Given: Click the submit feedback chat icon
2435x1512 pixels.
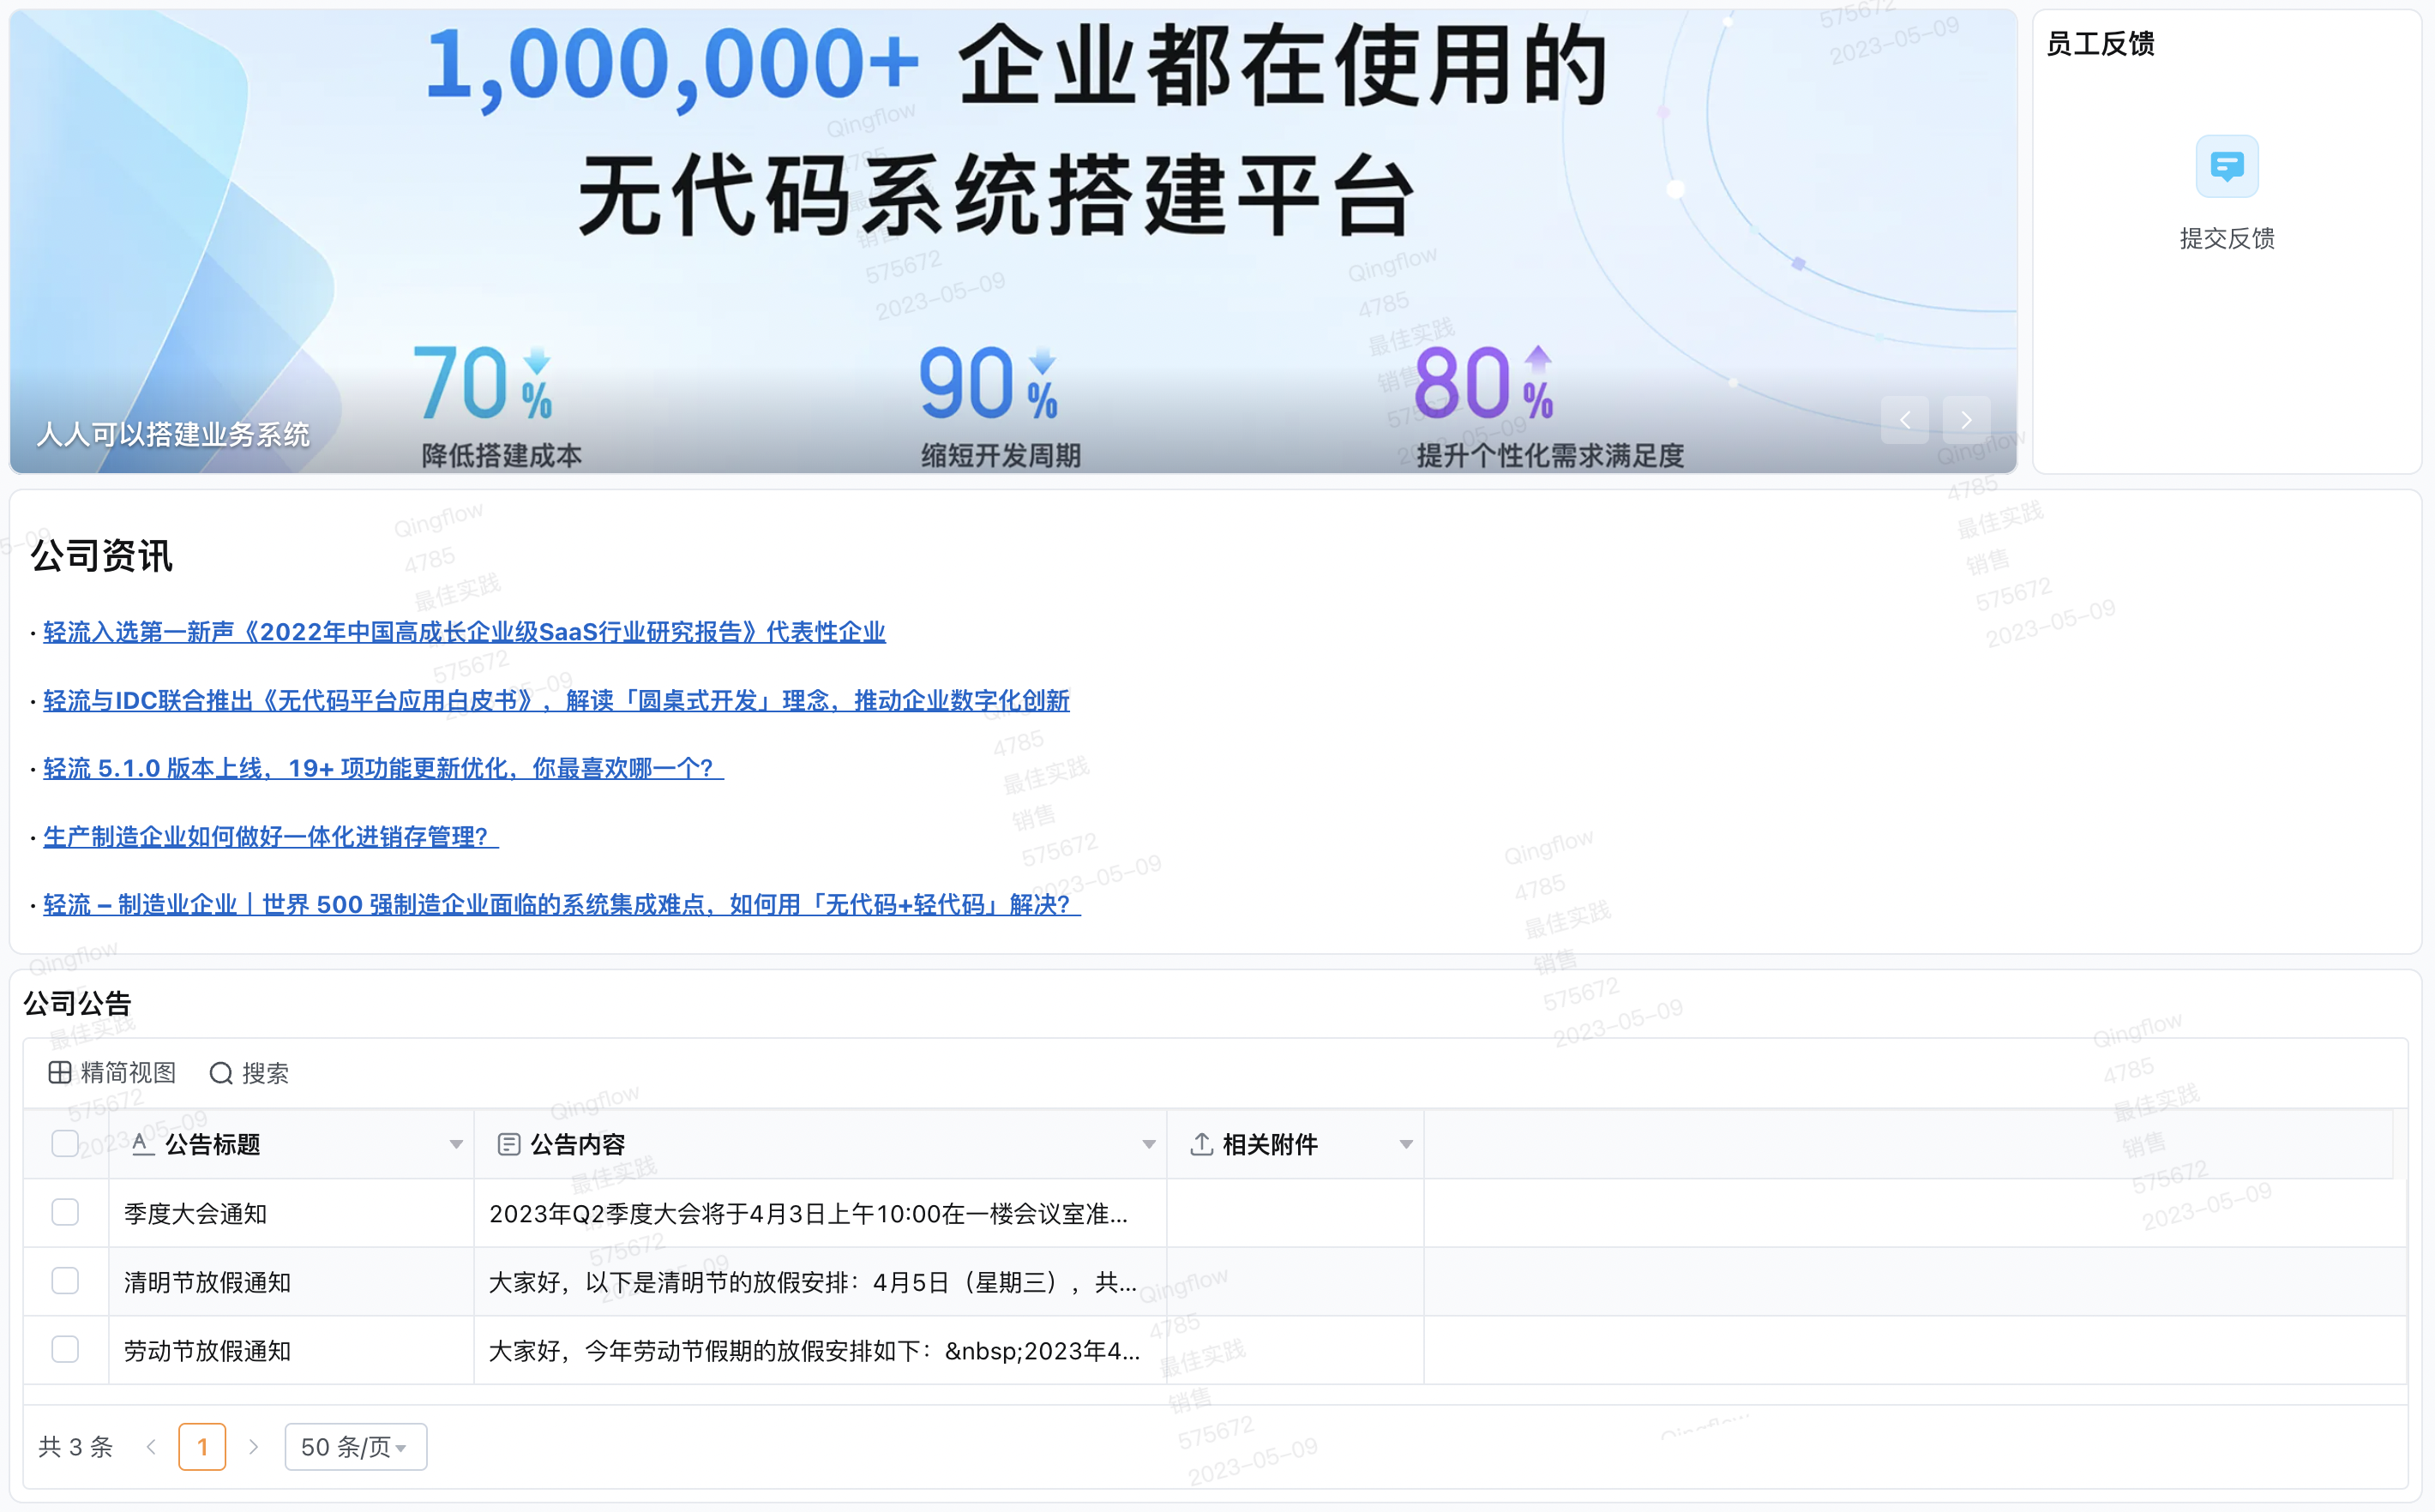Looking at the screenshot, I should tap(2226, 166).
